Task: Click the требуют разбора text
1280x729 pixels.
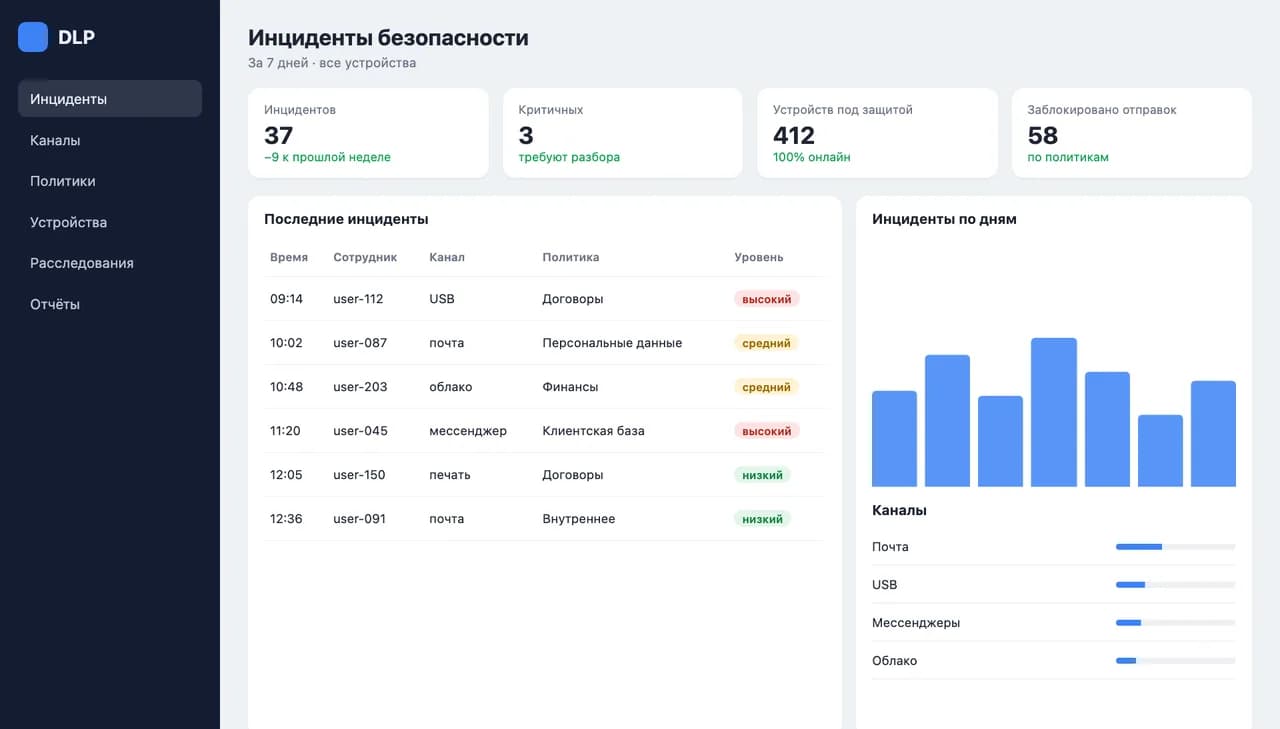Action: pyautogui.click(x=569, y=157)
